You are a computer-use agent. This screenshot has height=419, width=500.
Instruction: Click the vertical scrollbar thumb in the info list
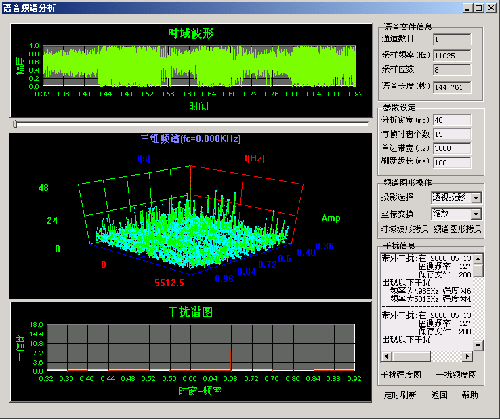coord(478,270)
